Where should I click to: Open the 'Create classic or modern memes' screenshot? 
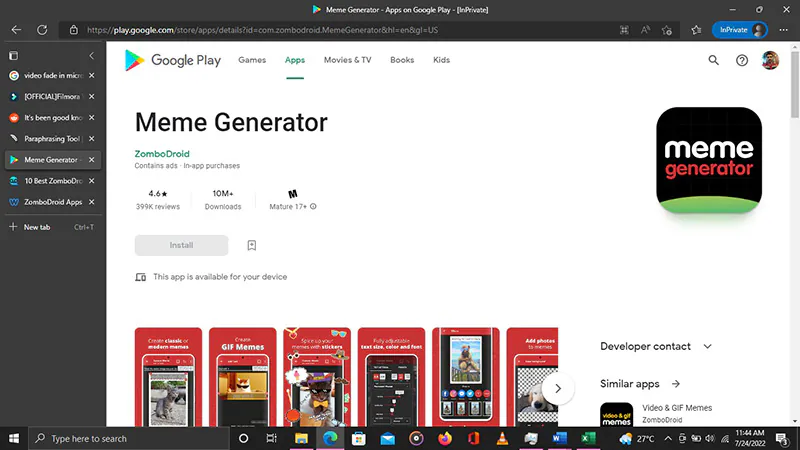[168, 377]
